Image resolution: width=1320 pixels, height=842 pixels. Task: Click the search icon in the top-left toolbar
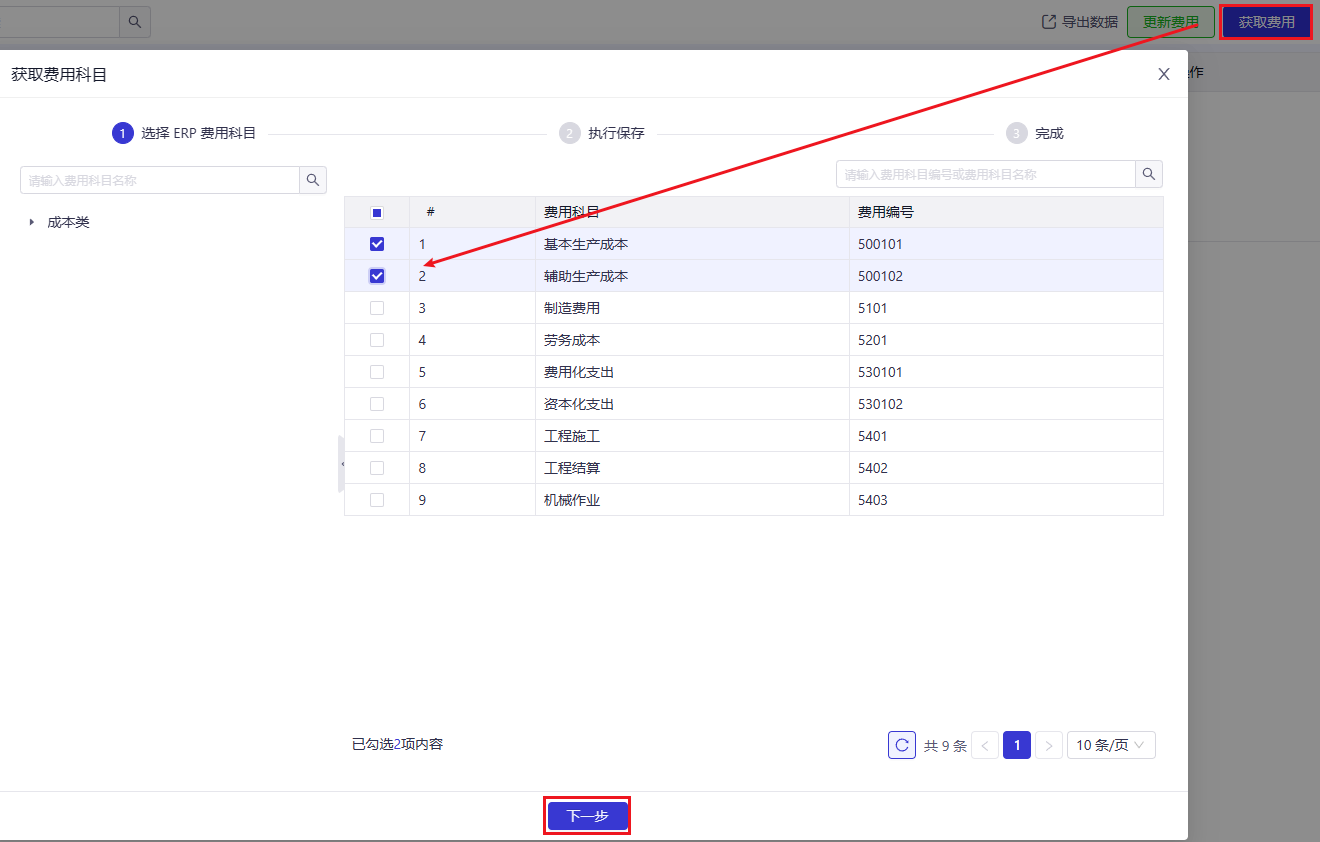(x=135, y=22)
